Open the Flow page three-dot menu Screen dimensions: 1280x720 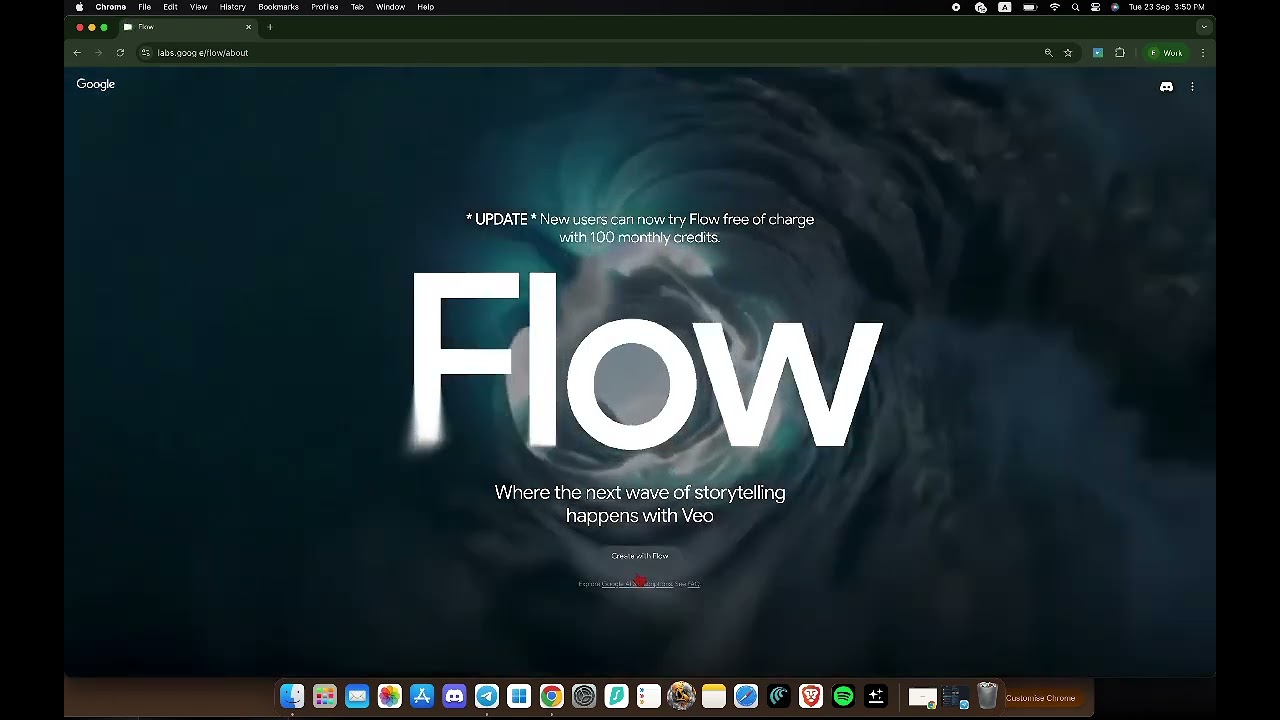pos(1192,87)
